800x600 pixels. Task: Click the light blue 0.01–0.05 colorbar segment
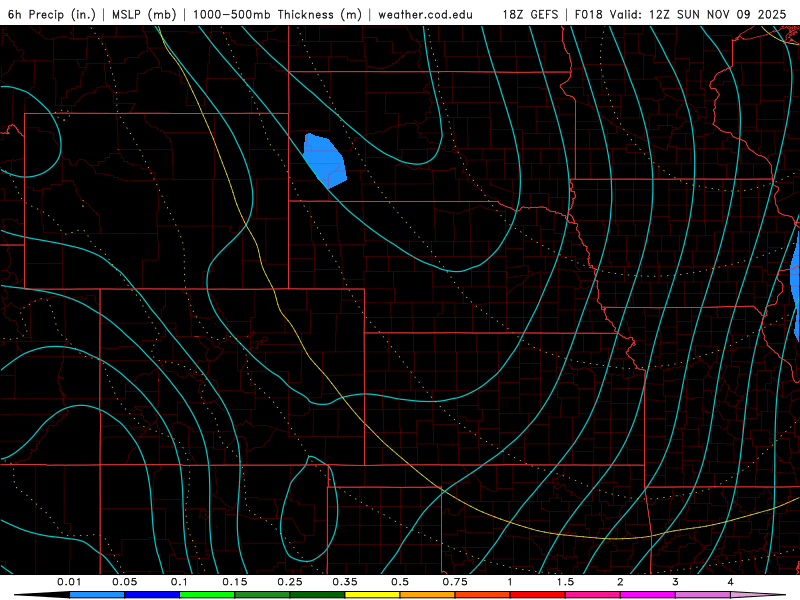tap(97, 595)
